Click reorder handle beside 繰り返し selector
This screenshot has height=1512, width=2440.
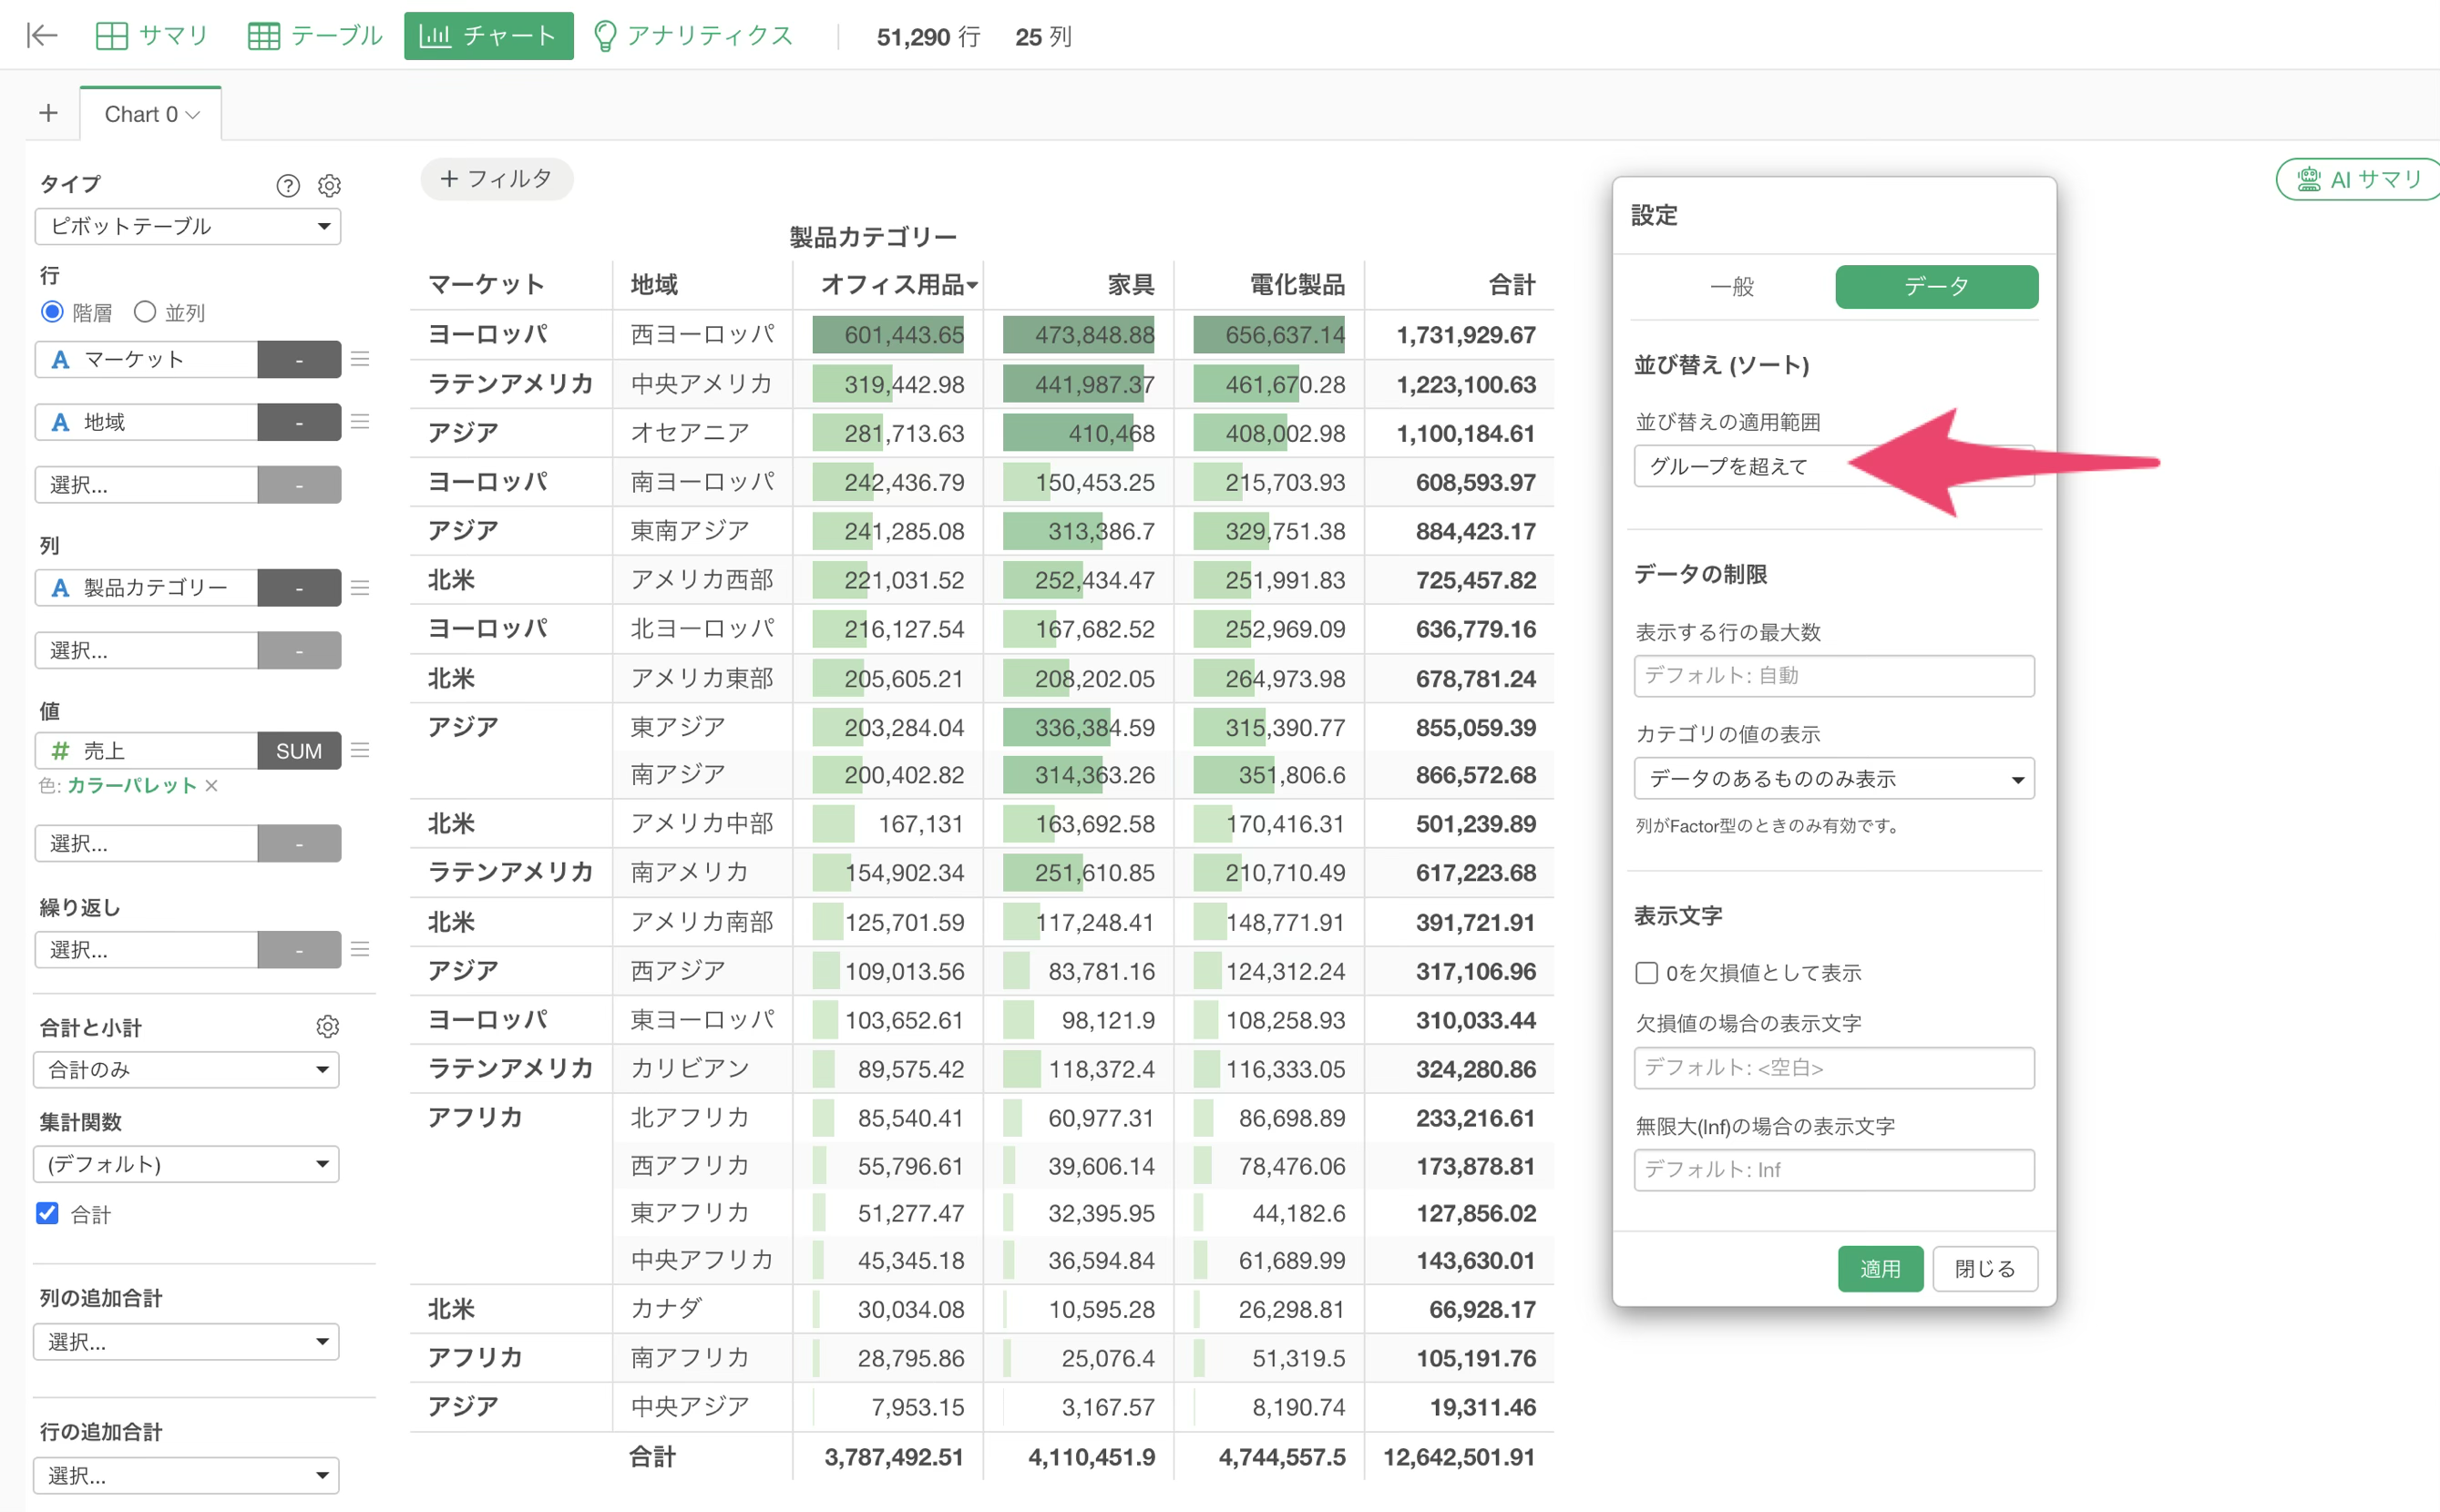[360, 949]
